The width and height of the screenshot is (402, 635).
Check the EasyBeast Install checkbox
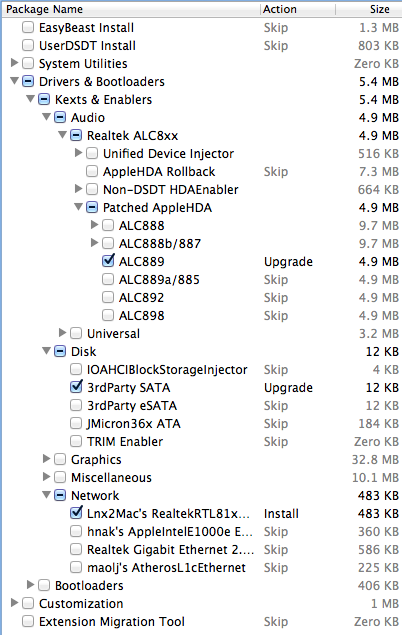coord(28,28)
